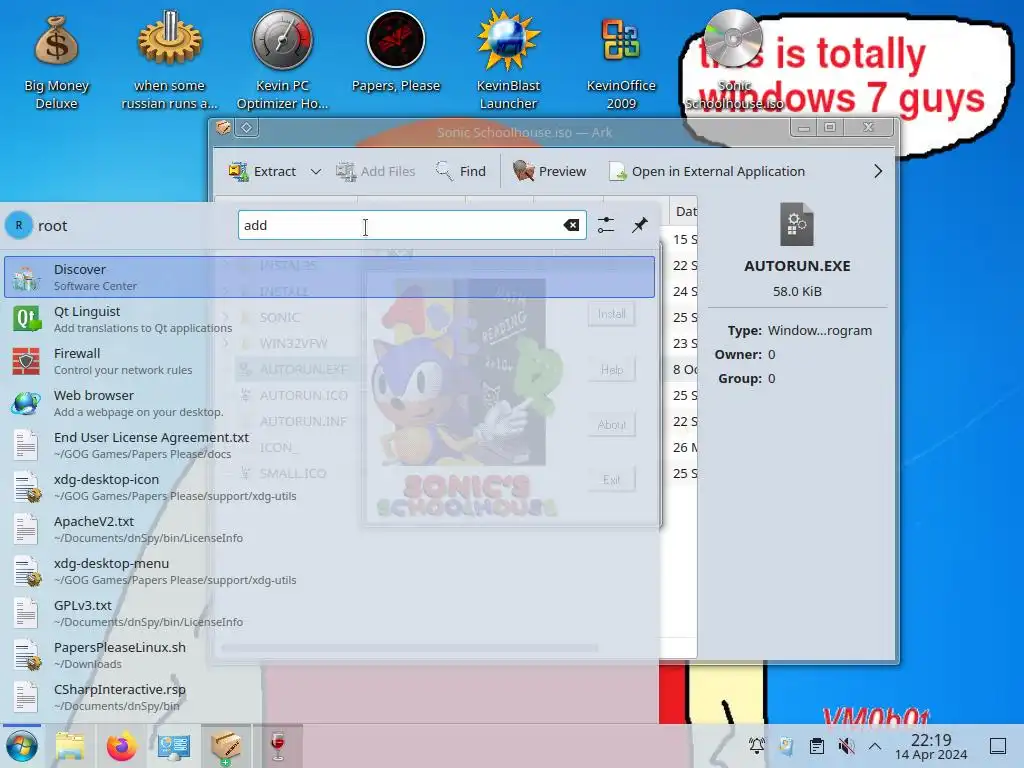Image resolution: width=1024 pixels, height=768 pixels.
Task: Open Papers, Please desktop icon
Action: pyautogui.click(x=396, y=52)
